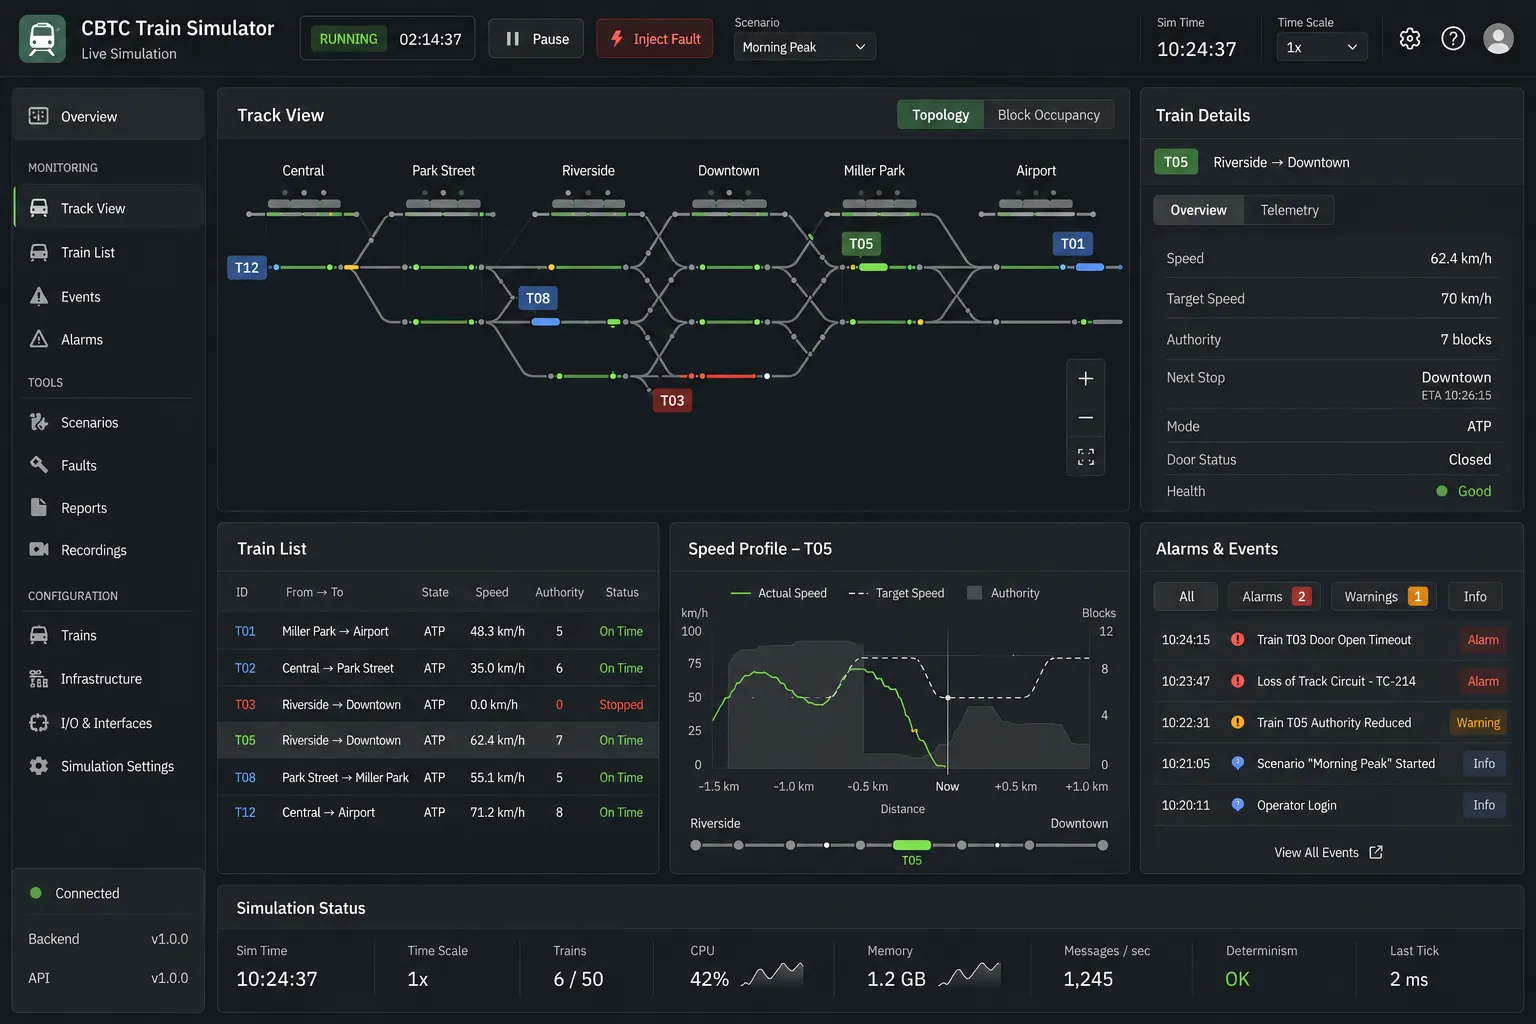Viewport: 1536px width, 1024px height.
Task: Click the T05 position marker on route bar
Action: [912, 845]
